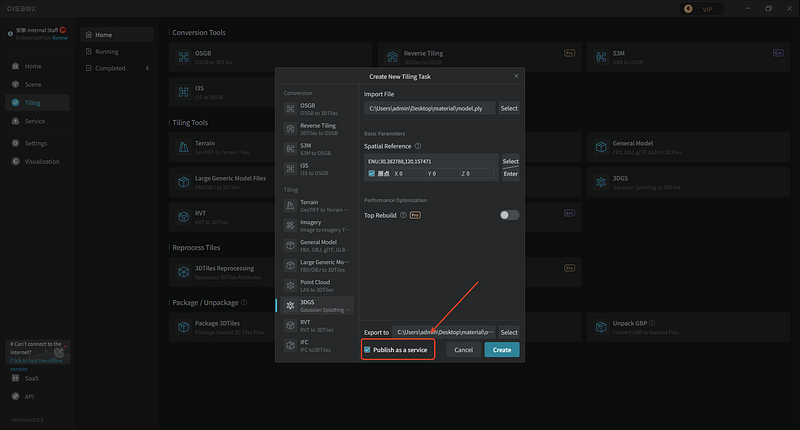Open the Unpack GBP card
The image size is (800, 430).
pos(688,327)
